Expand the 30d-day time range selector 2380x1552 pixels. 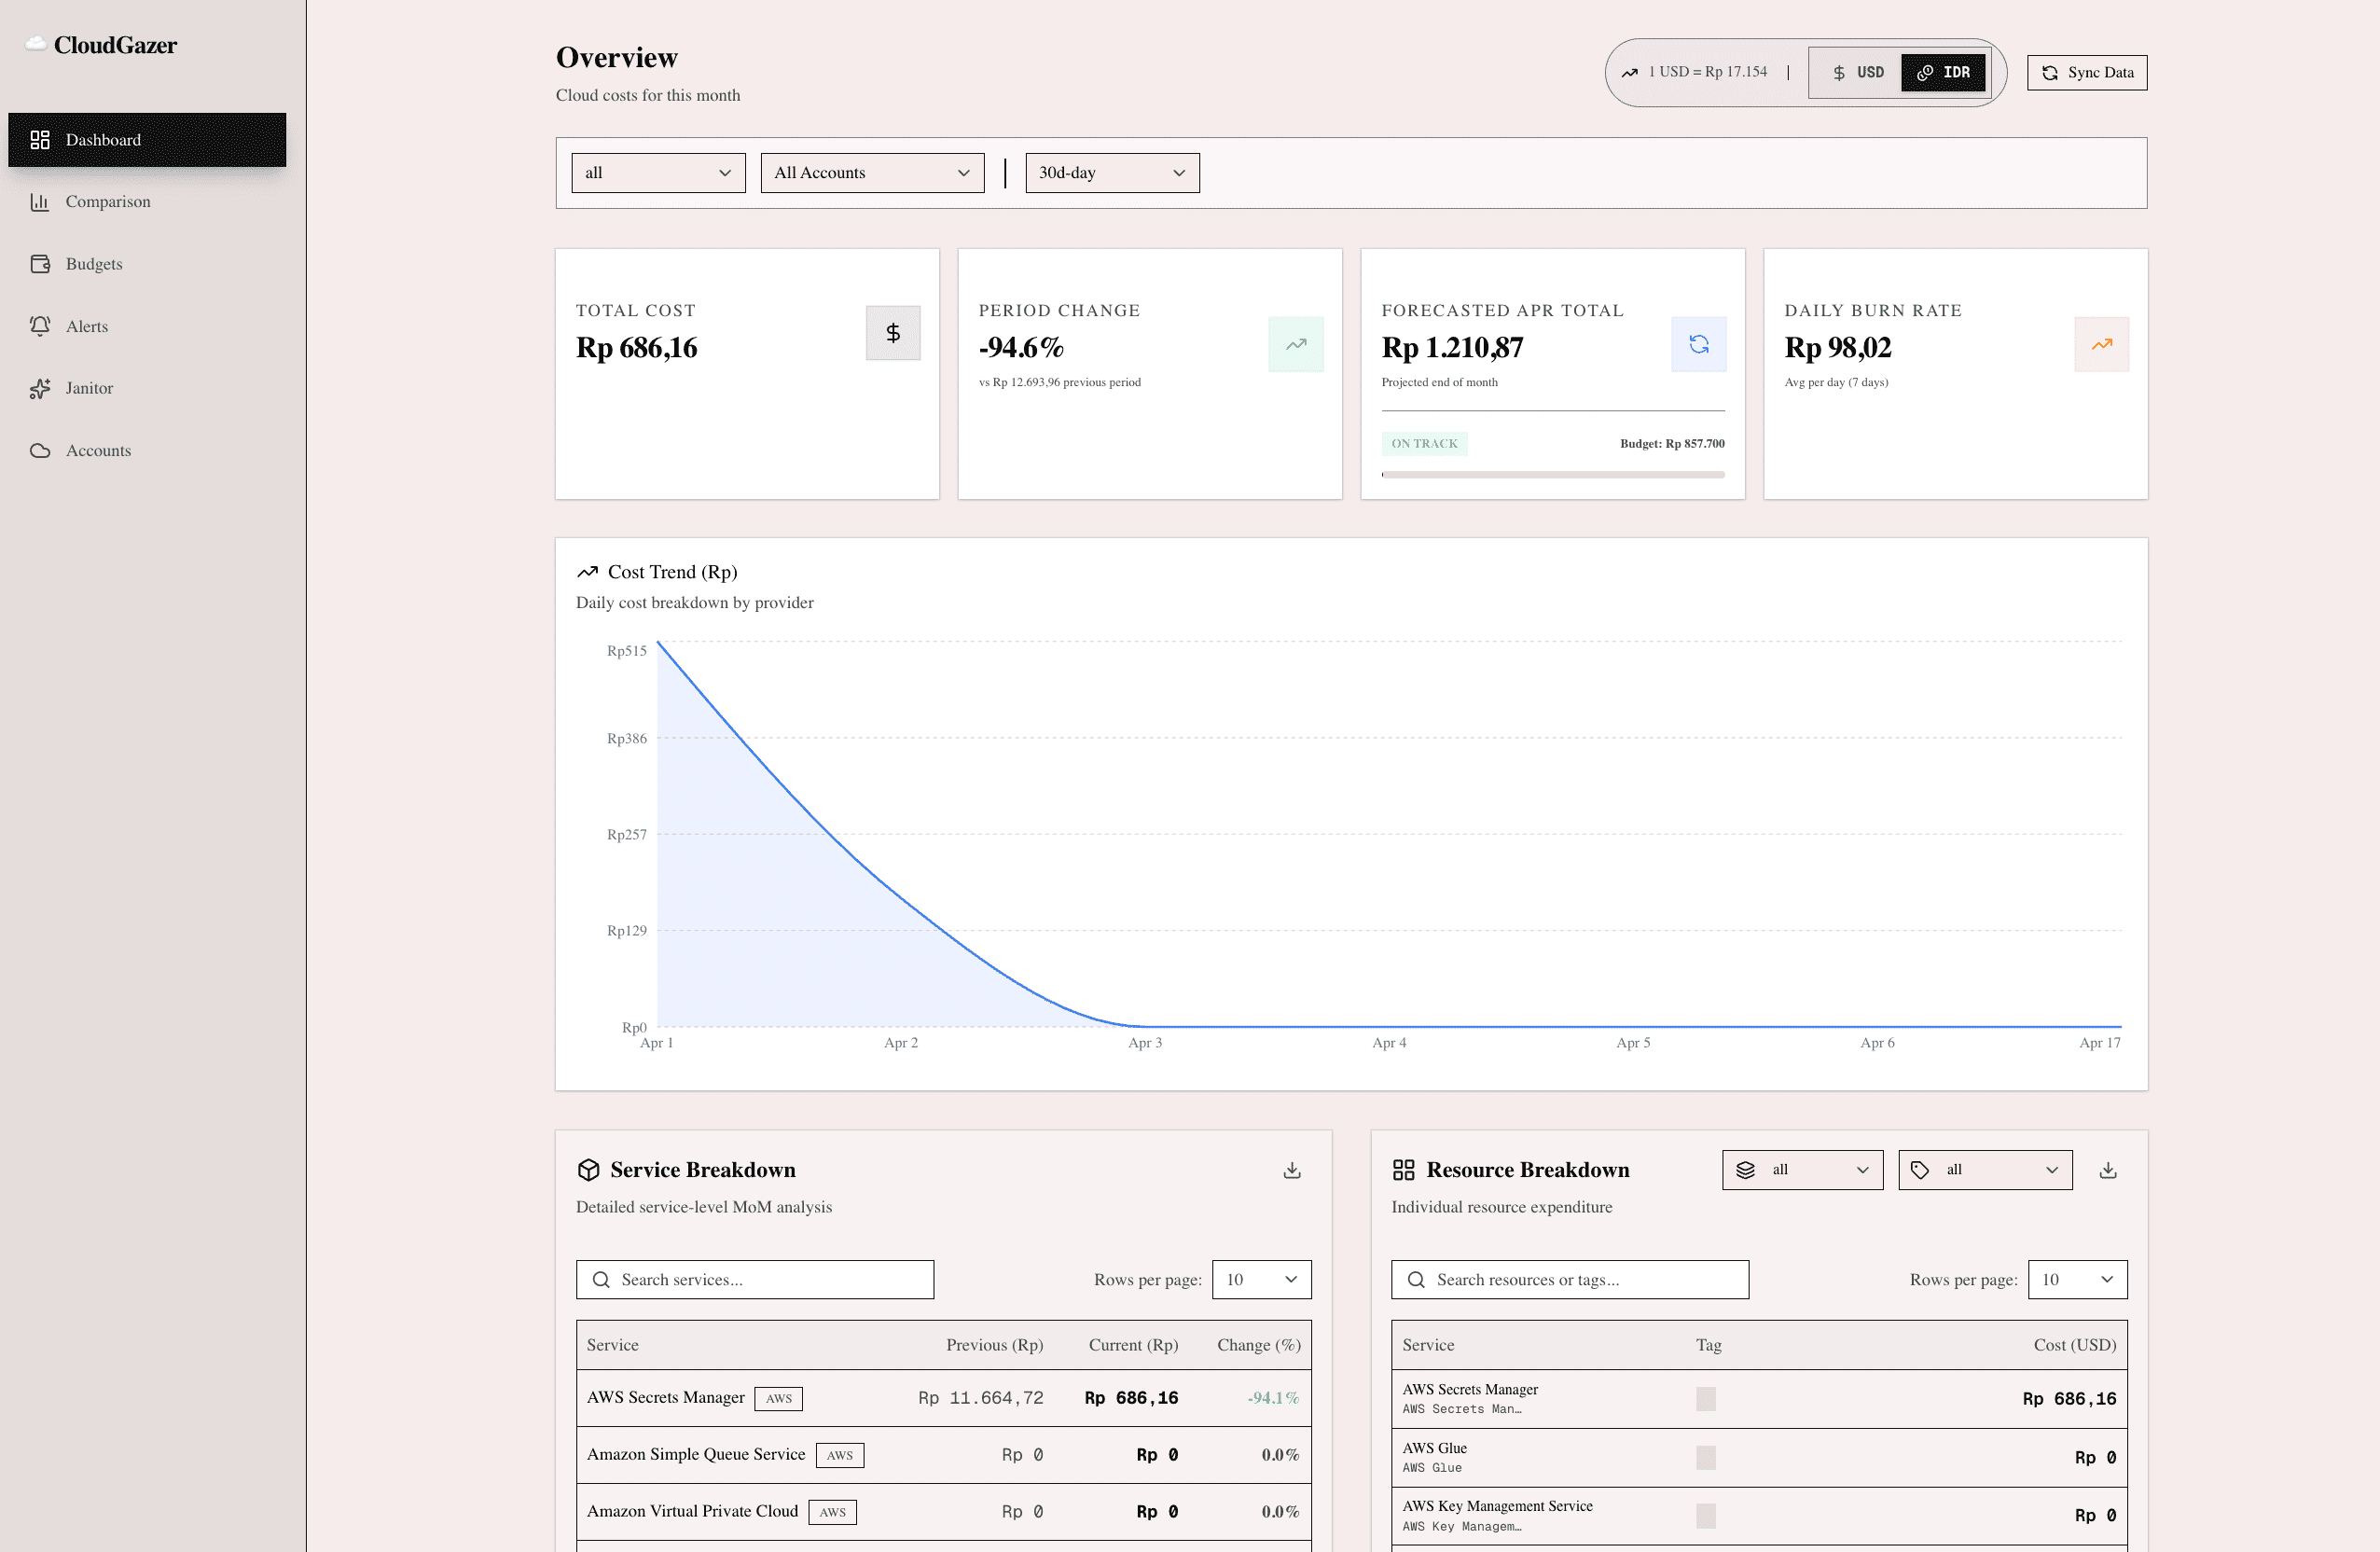point(1111,172)
